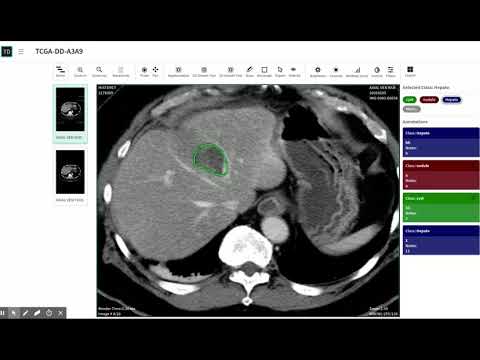Choose the grey class chip below cyst

tap(411, 109)
